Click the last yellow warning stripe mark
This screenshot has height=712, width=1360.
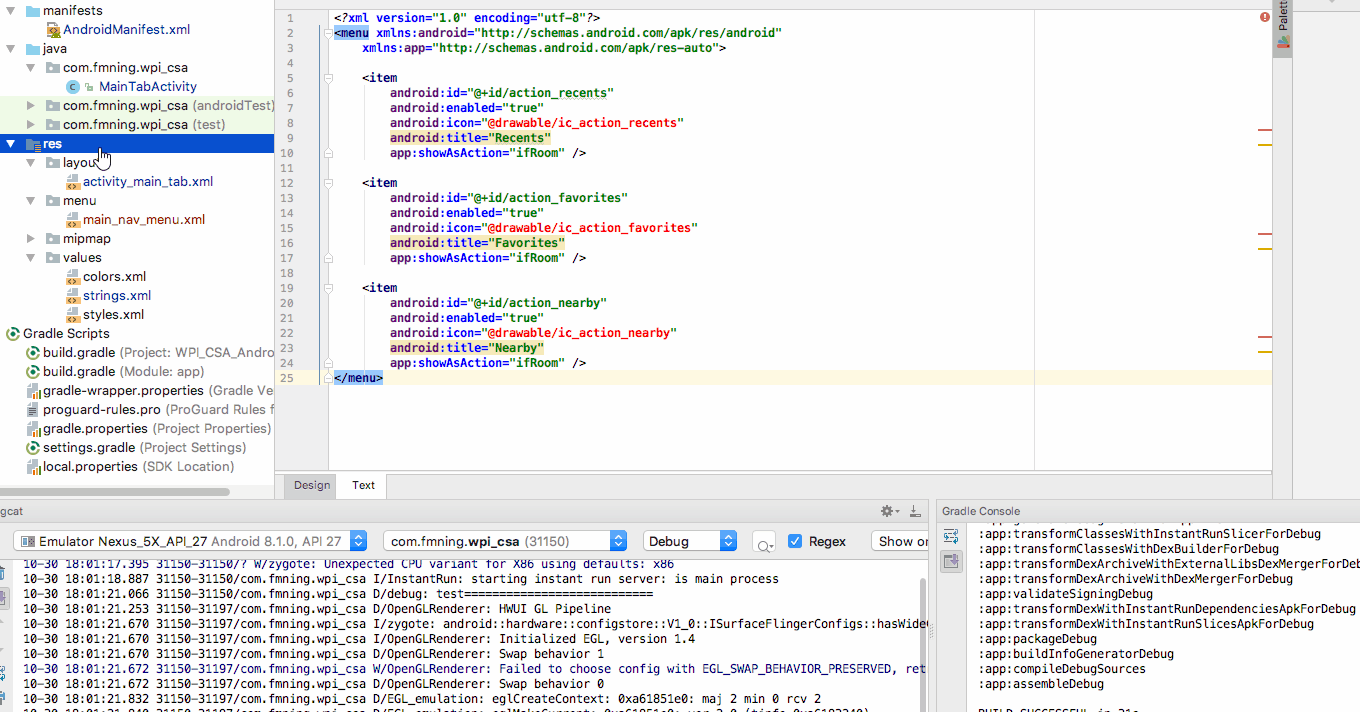(x=1264, y=352)
